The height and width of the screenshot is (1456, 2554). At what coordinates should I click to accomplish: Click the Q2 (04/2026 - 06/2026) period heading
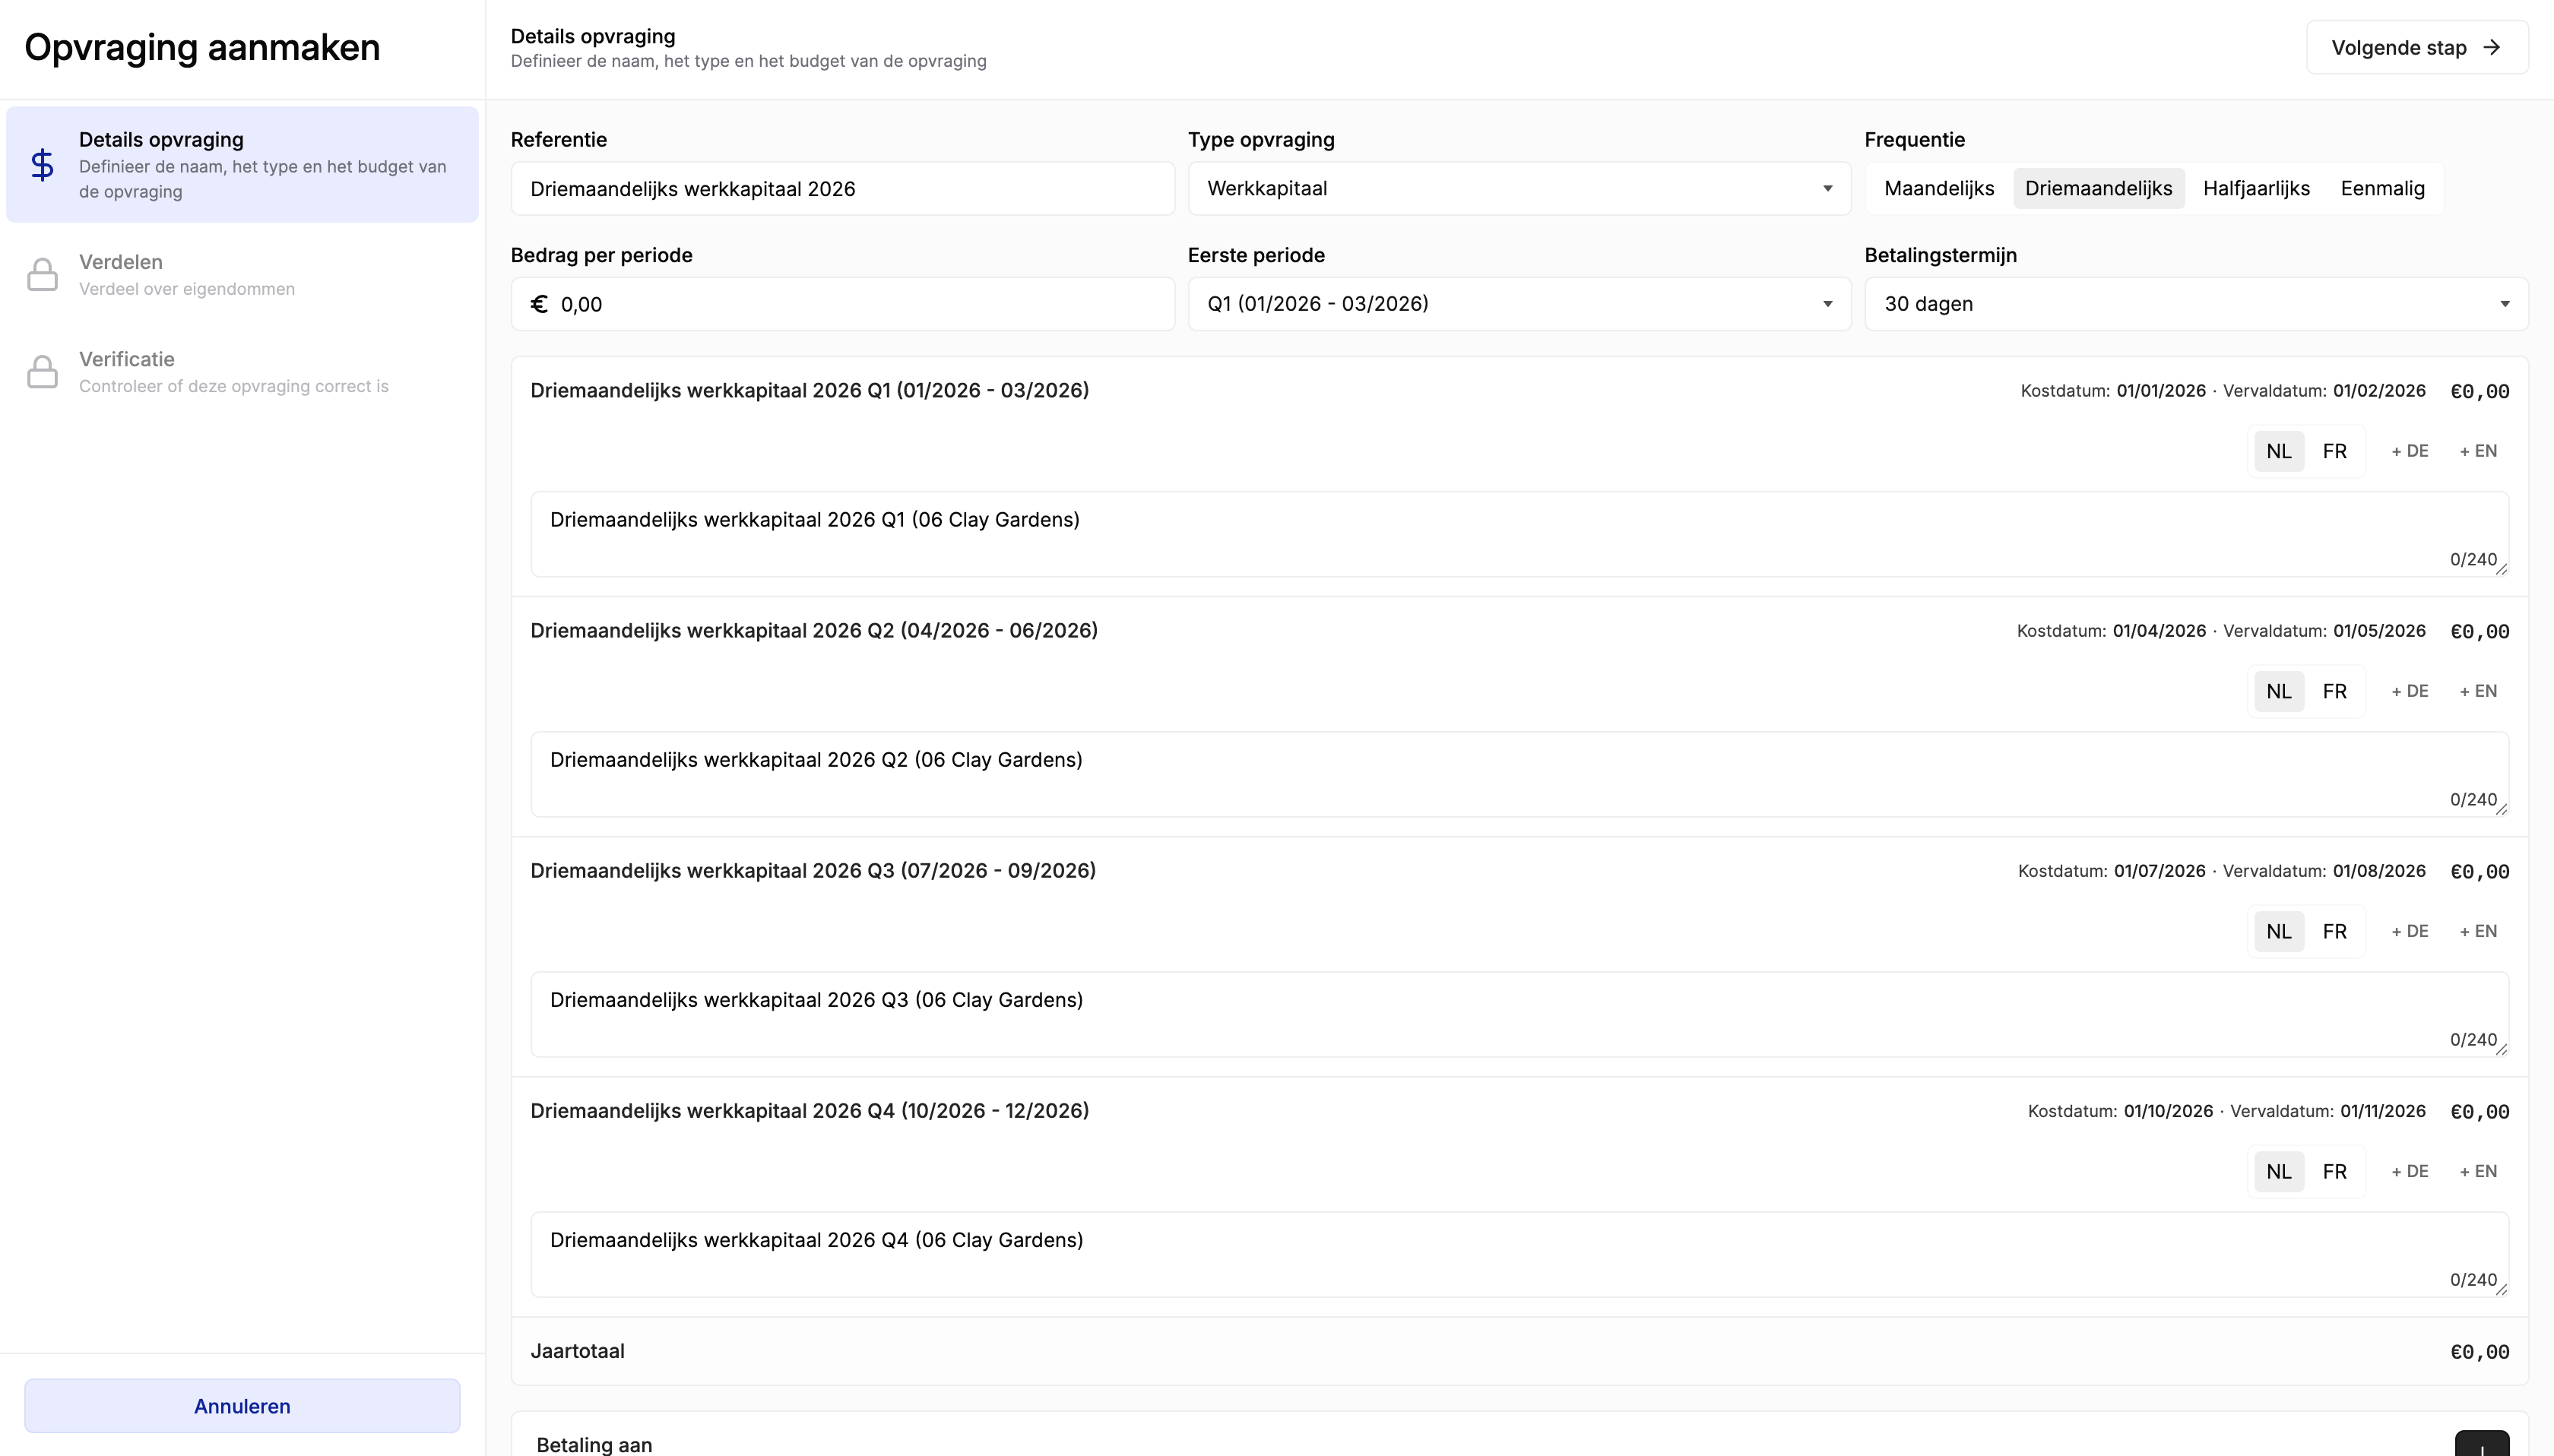[814, 631]
